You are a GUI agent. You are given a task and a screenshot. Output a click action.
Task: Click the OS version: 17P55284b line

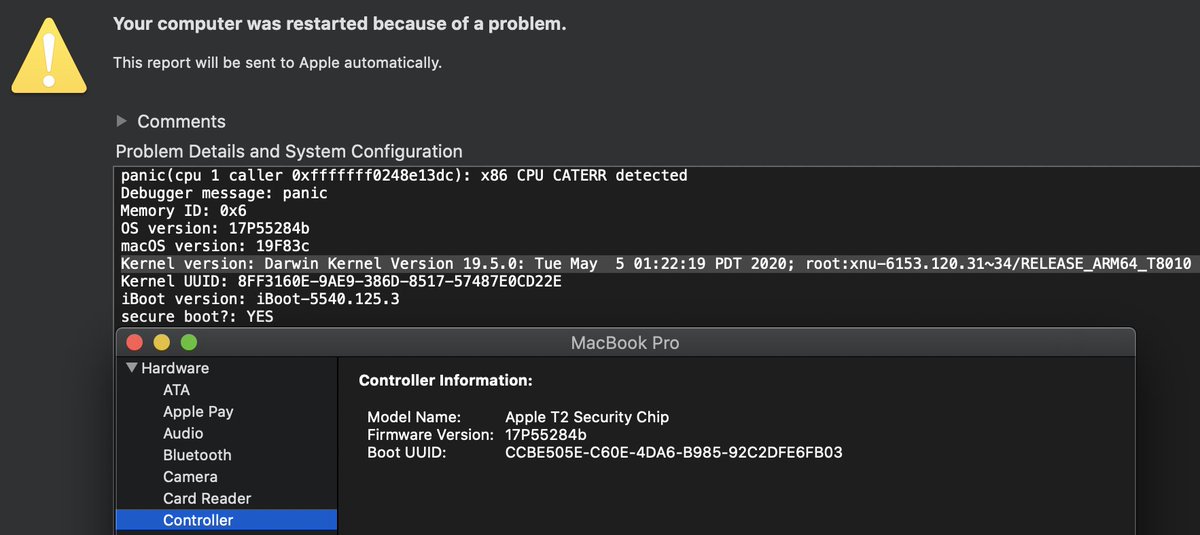point(215,228)
